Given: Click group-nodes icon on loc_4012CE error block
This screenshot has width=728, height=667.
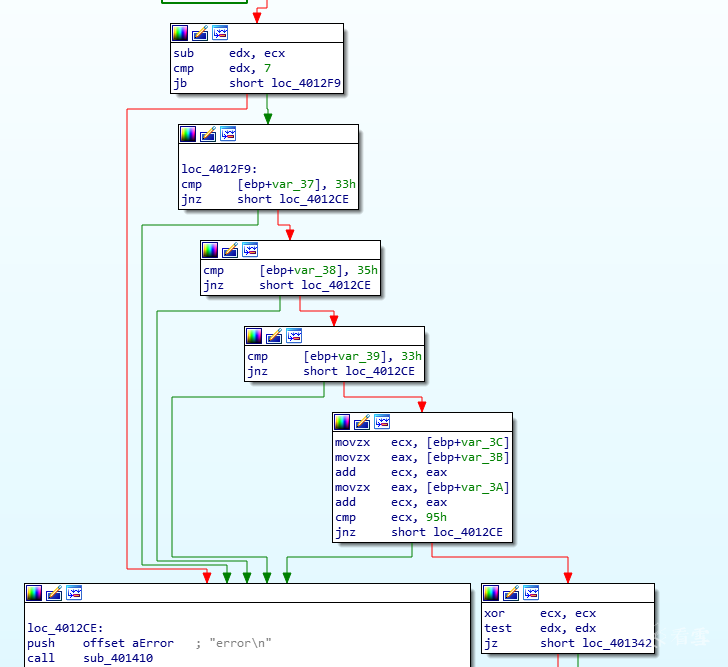Looking at the screenshot, I should pos(74,593).
